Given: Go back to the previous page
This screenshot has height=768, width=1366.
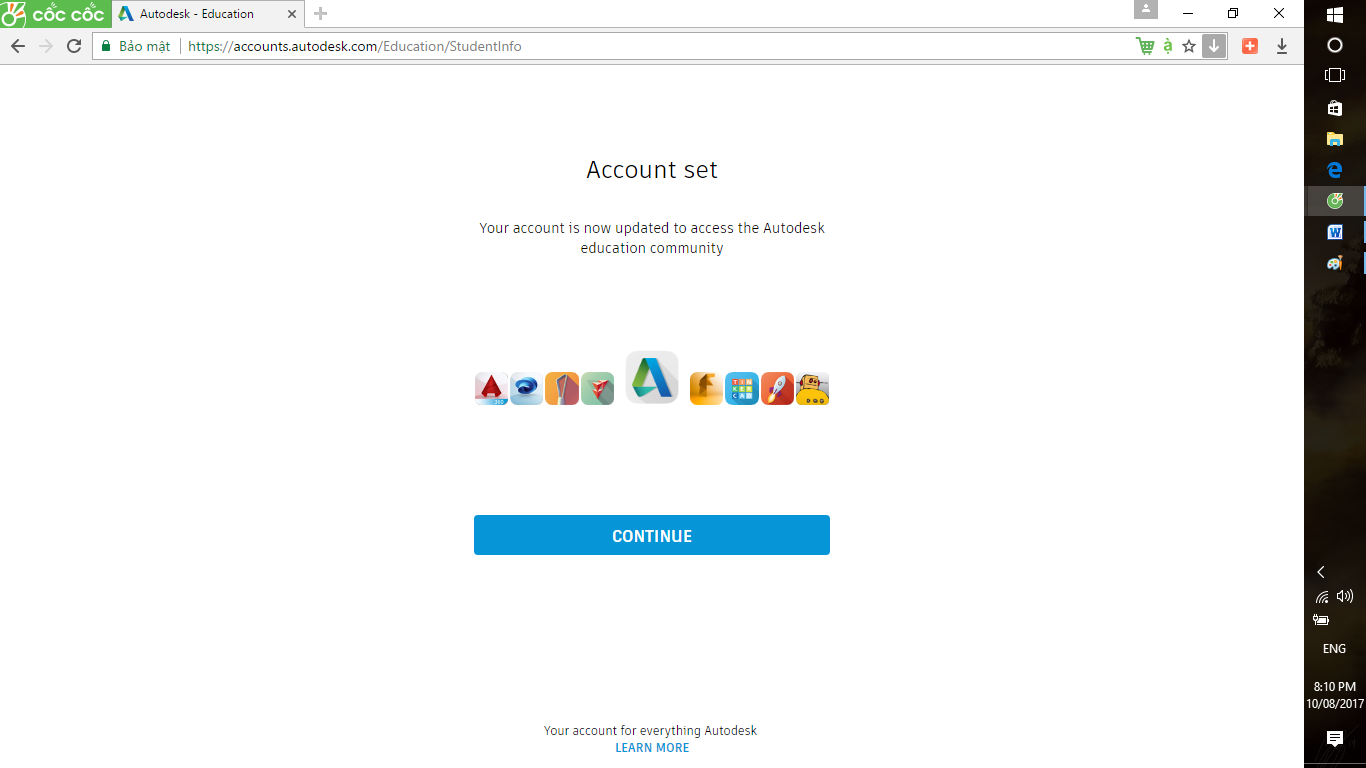Looking at the screenshot, I should click(18, 46).
